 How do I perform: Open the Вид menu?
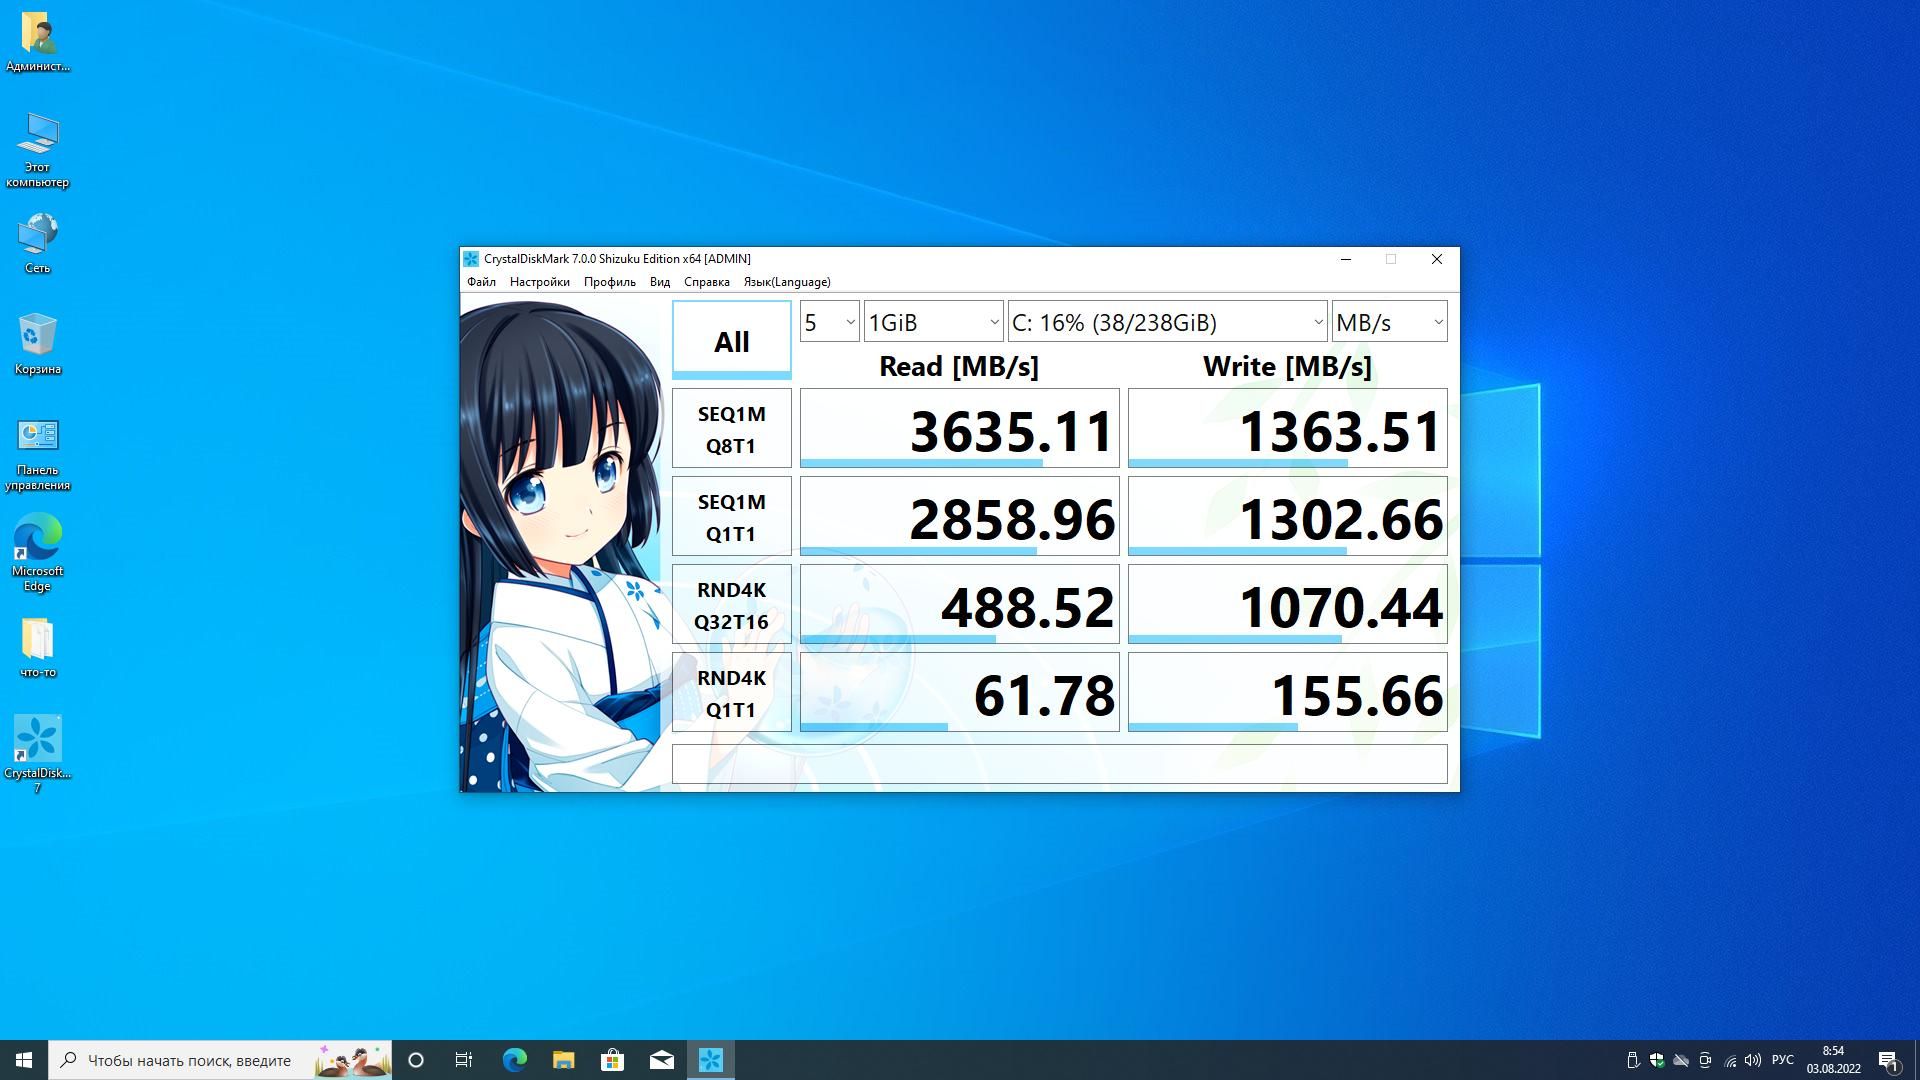(660, 282)
